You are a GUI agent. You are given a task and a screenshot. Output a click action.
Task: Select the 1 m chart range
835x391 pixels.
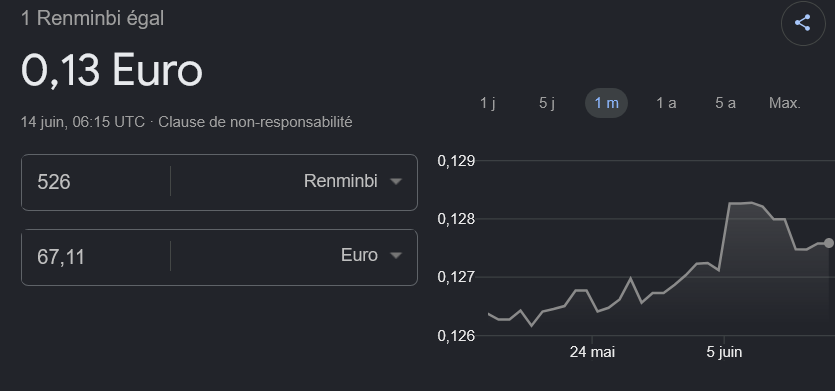pos(607,103)
